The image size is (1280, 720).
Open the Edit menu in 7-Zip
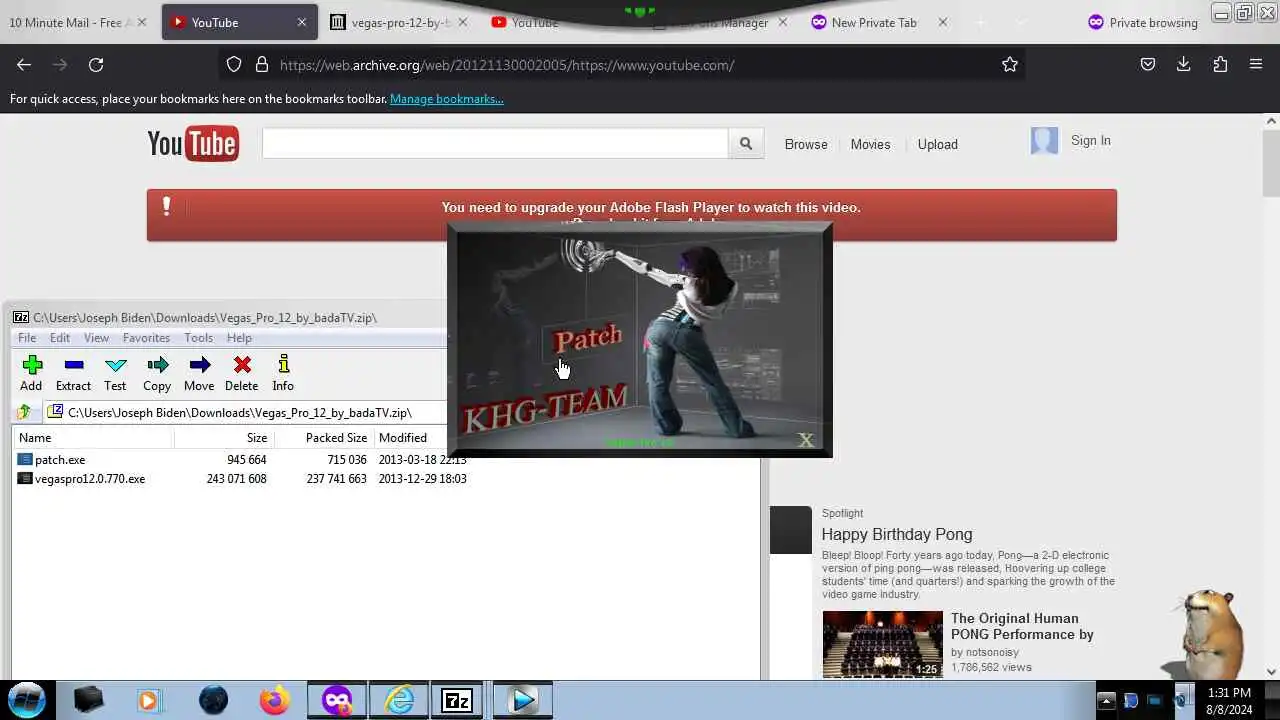60,338
